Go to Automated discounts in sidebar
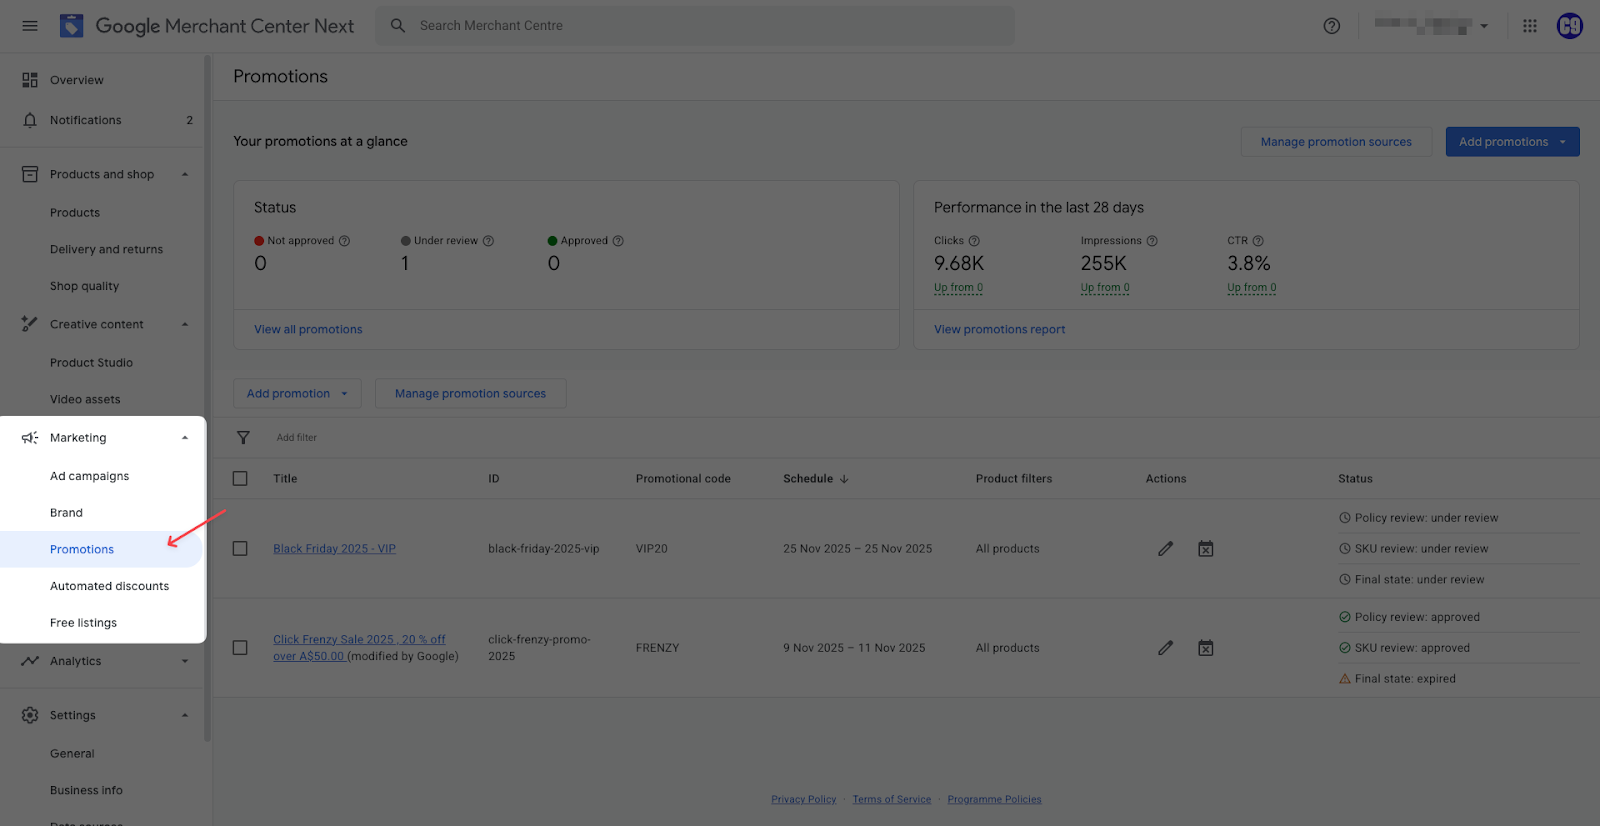Image resolution: width=1600 pixels, height=826 pixels. [x=109, y=586]
